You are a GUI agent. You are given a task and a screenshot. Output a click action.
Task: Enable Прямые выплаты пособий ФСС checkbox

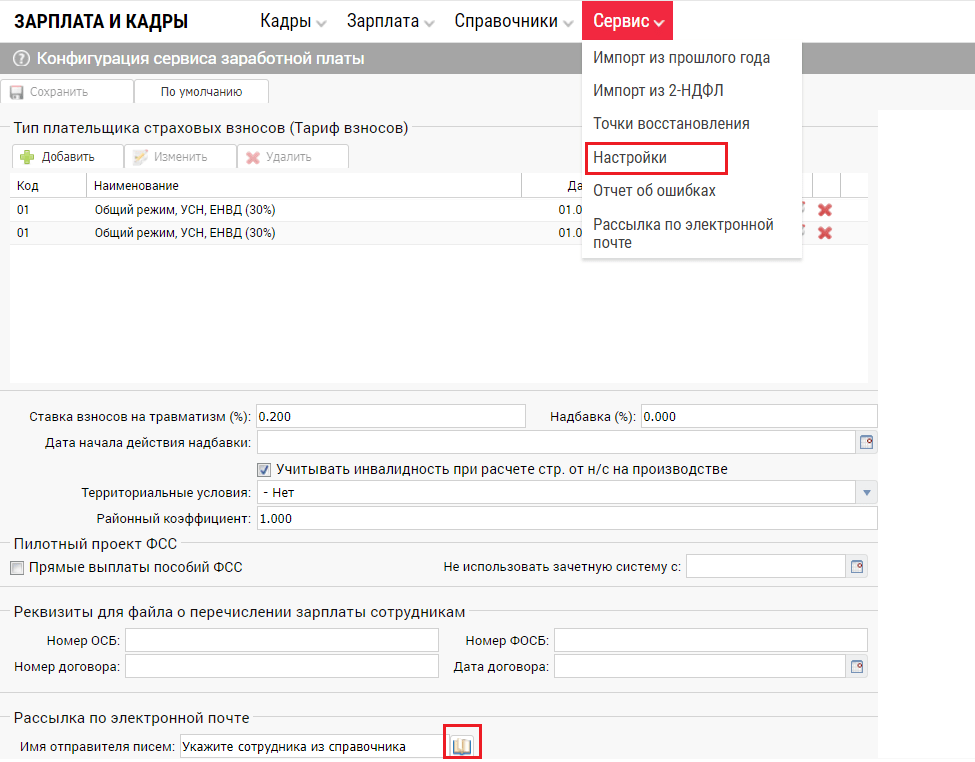tap(17, 568)
